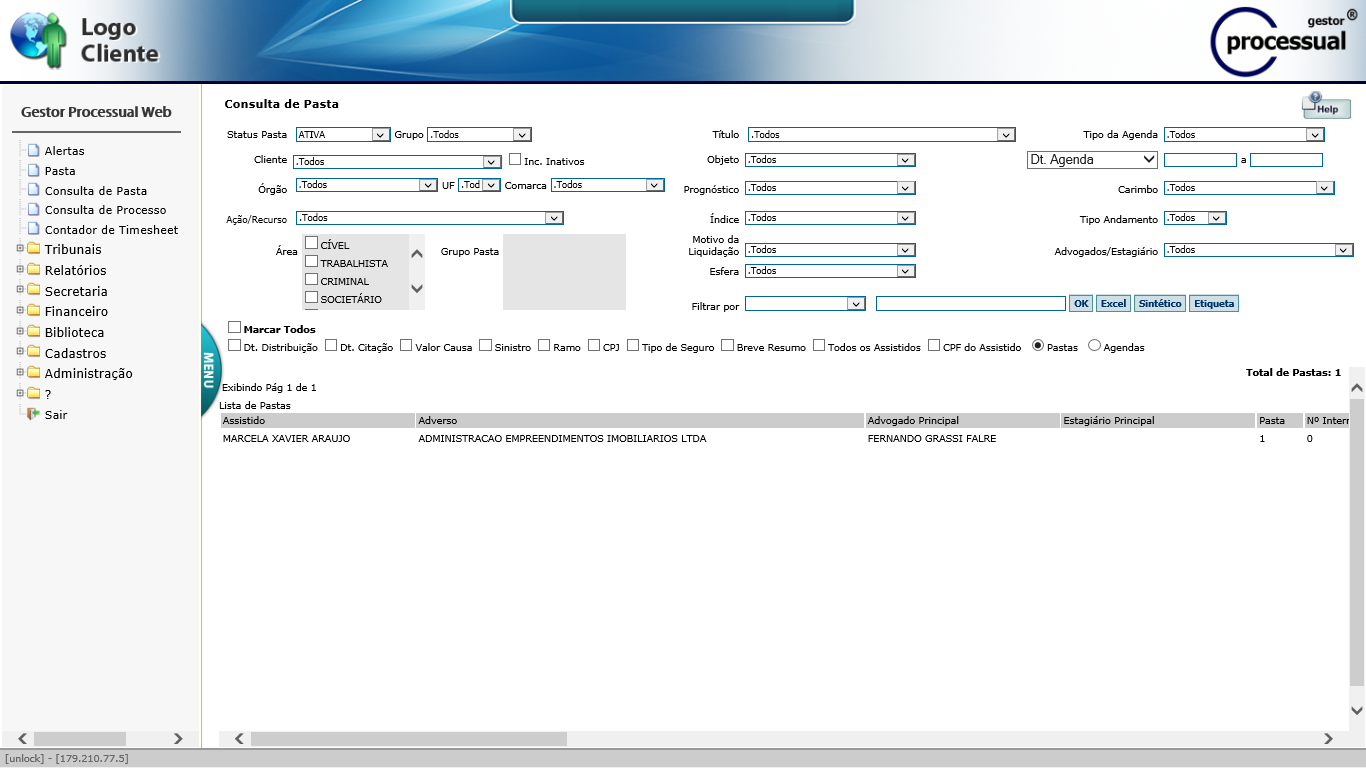The height and width of the screenshot is (768, 1366).
Task: Click the results horizontal scrollbar thumb
Action: [x=409, y=739]
